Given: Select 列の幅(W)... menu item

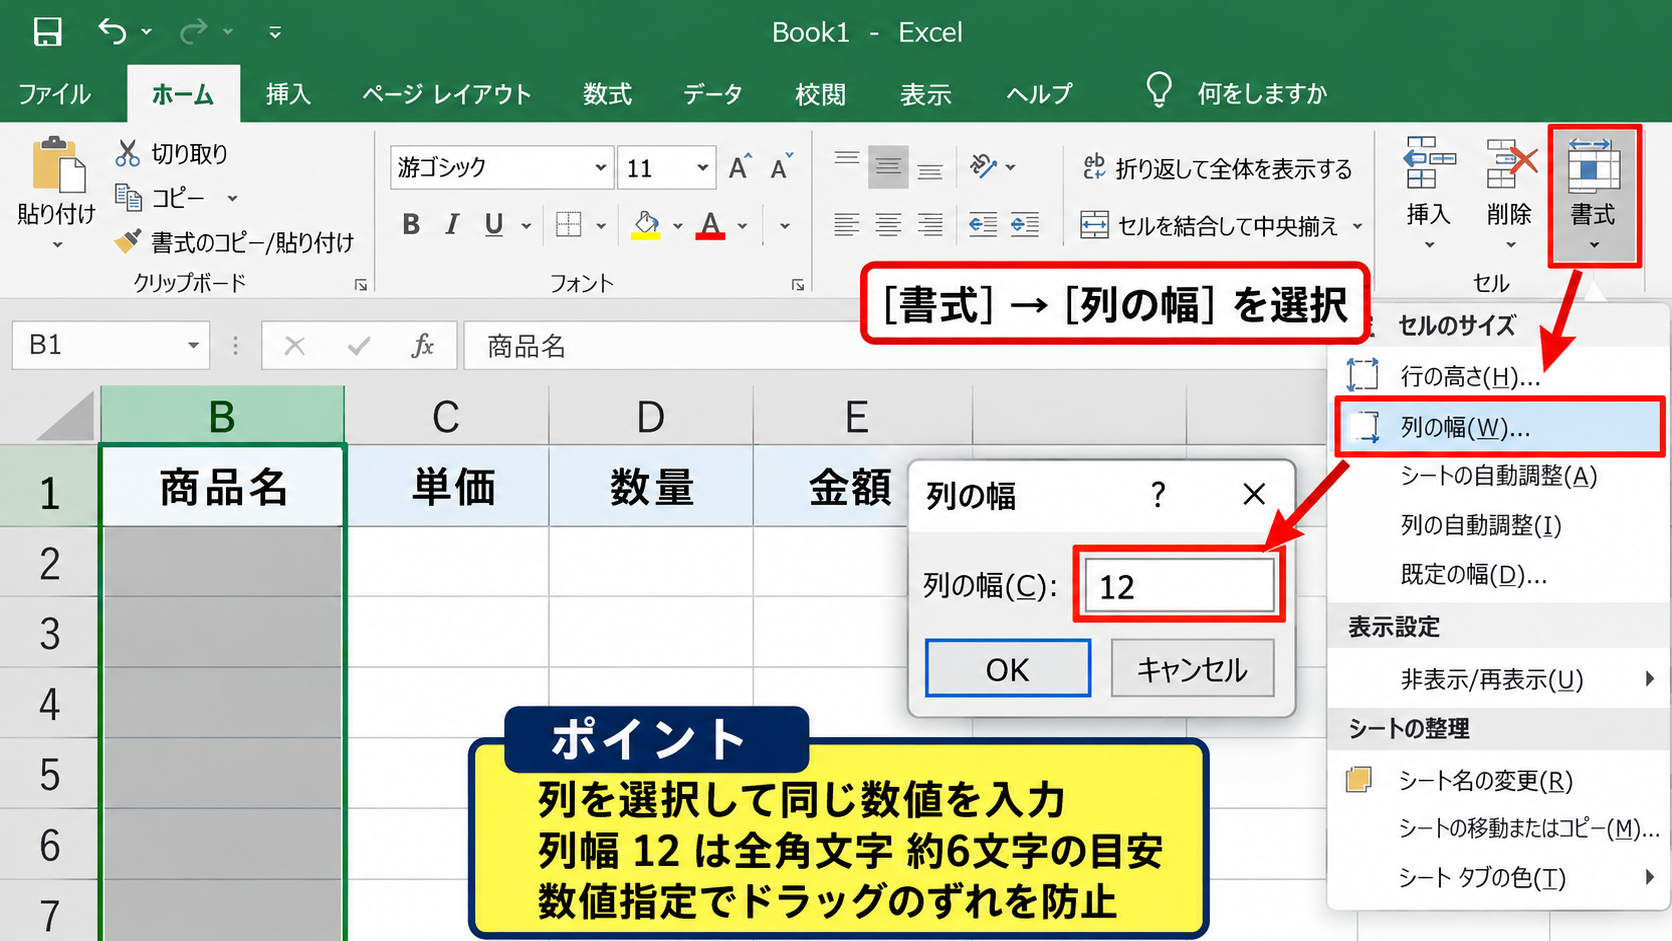Looking at the screenshot, I should pyautogui.click(x=1499, y=427).
